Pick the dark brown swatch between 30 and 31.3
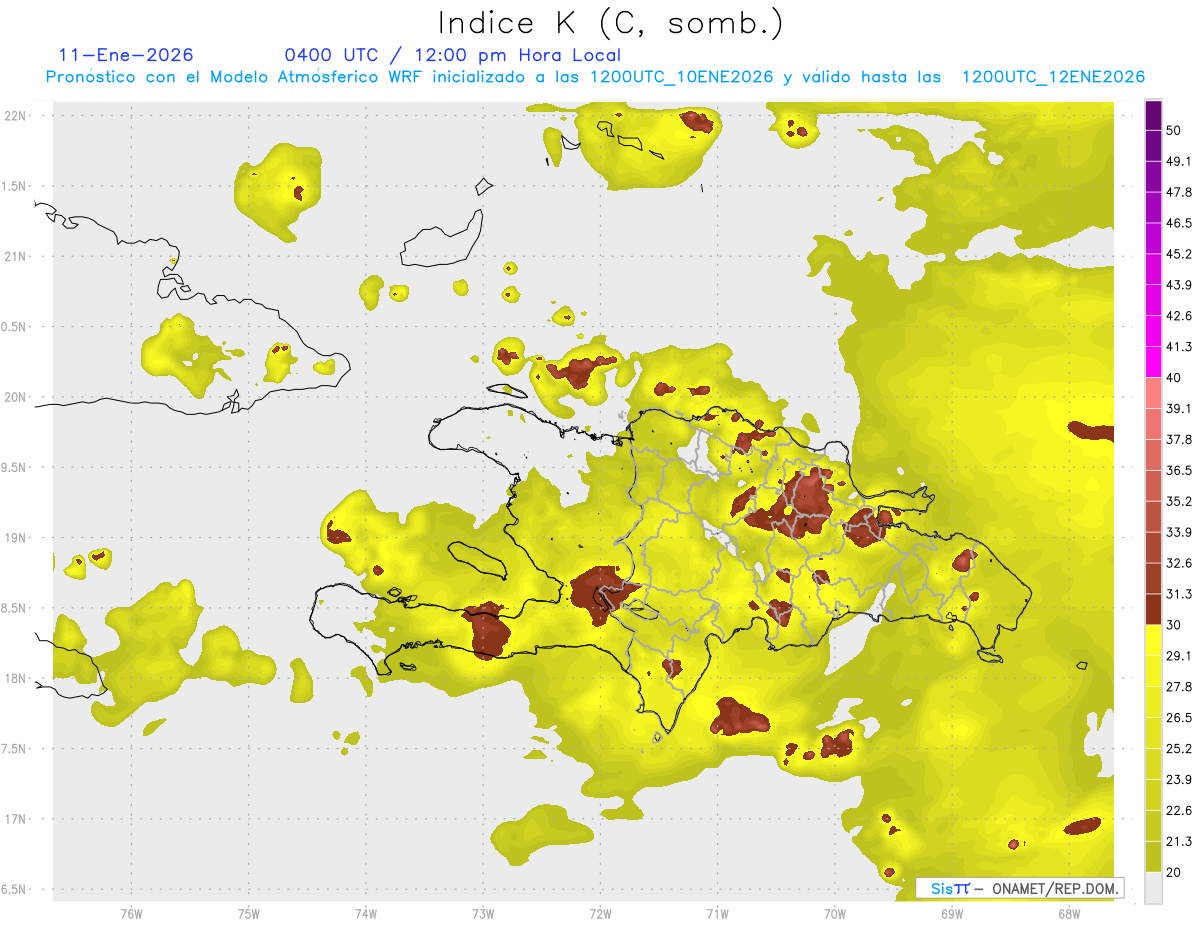Image resolution: width=1200 pixels, height=927 pixels. click(1153, 609)
